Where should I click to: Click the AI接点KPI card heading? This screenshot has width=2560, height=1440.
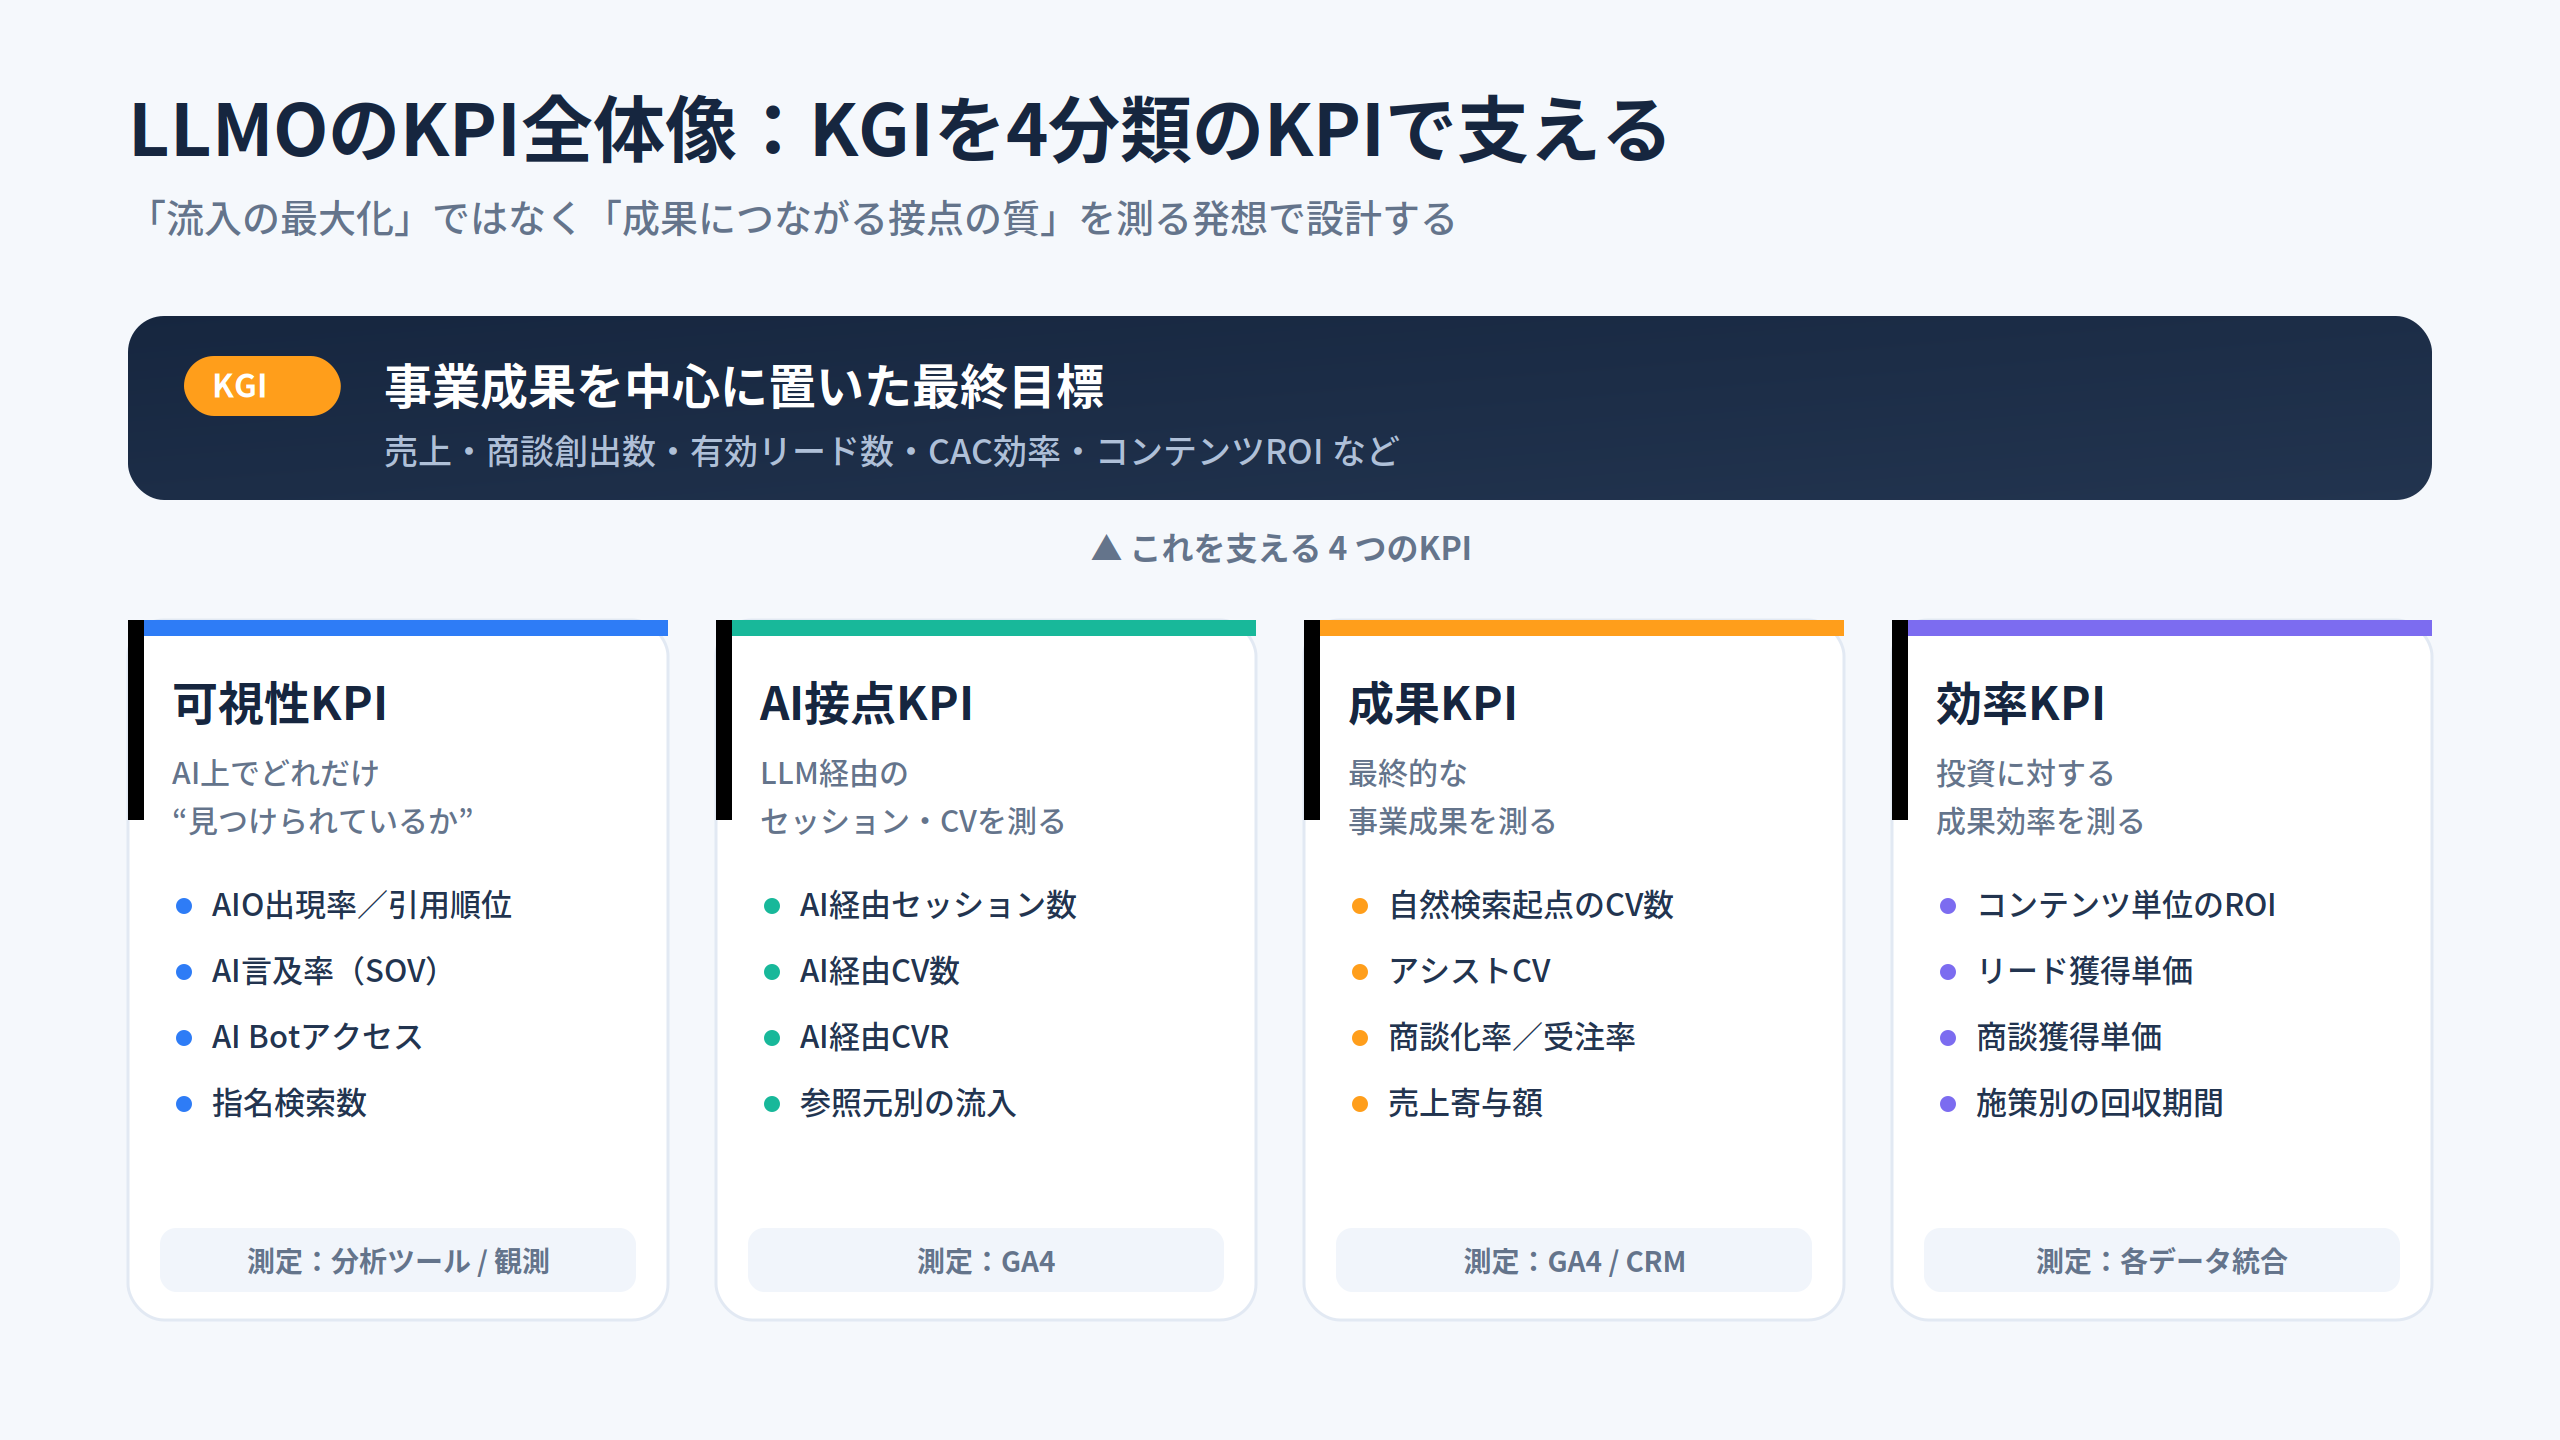[867, 704]
